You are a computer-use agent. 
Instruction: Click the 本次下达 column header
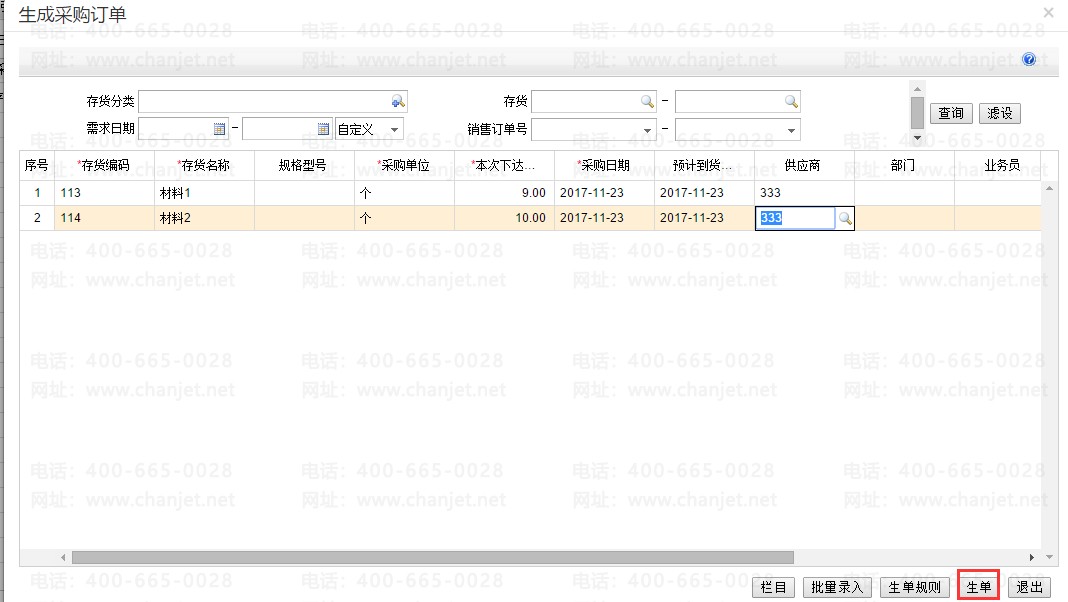[x=504, y=165]
